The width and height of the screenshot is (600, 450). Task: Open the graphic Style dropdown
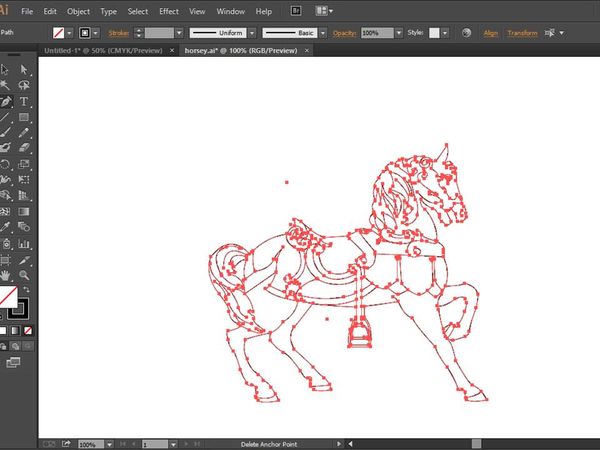click(x=445, y=33)
